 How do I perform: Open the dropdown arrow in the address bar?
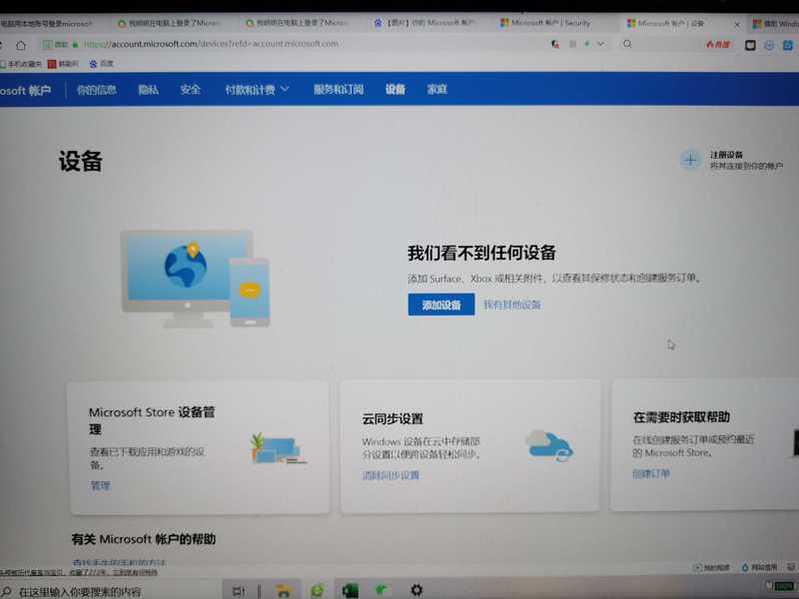pyautogui.click(x=601, y=44)
